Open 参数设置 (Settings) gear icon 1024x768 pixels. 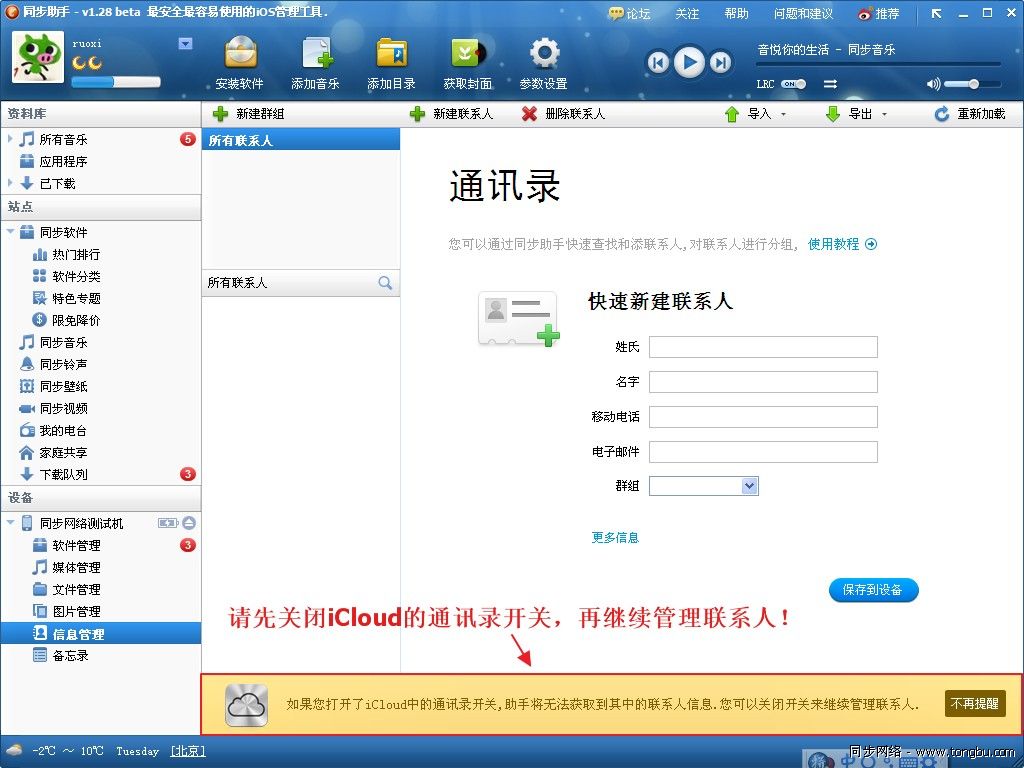[542, 57]
